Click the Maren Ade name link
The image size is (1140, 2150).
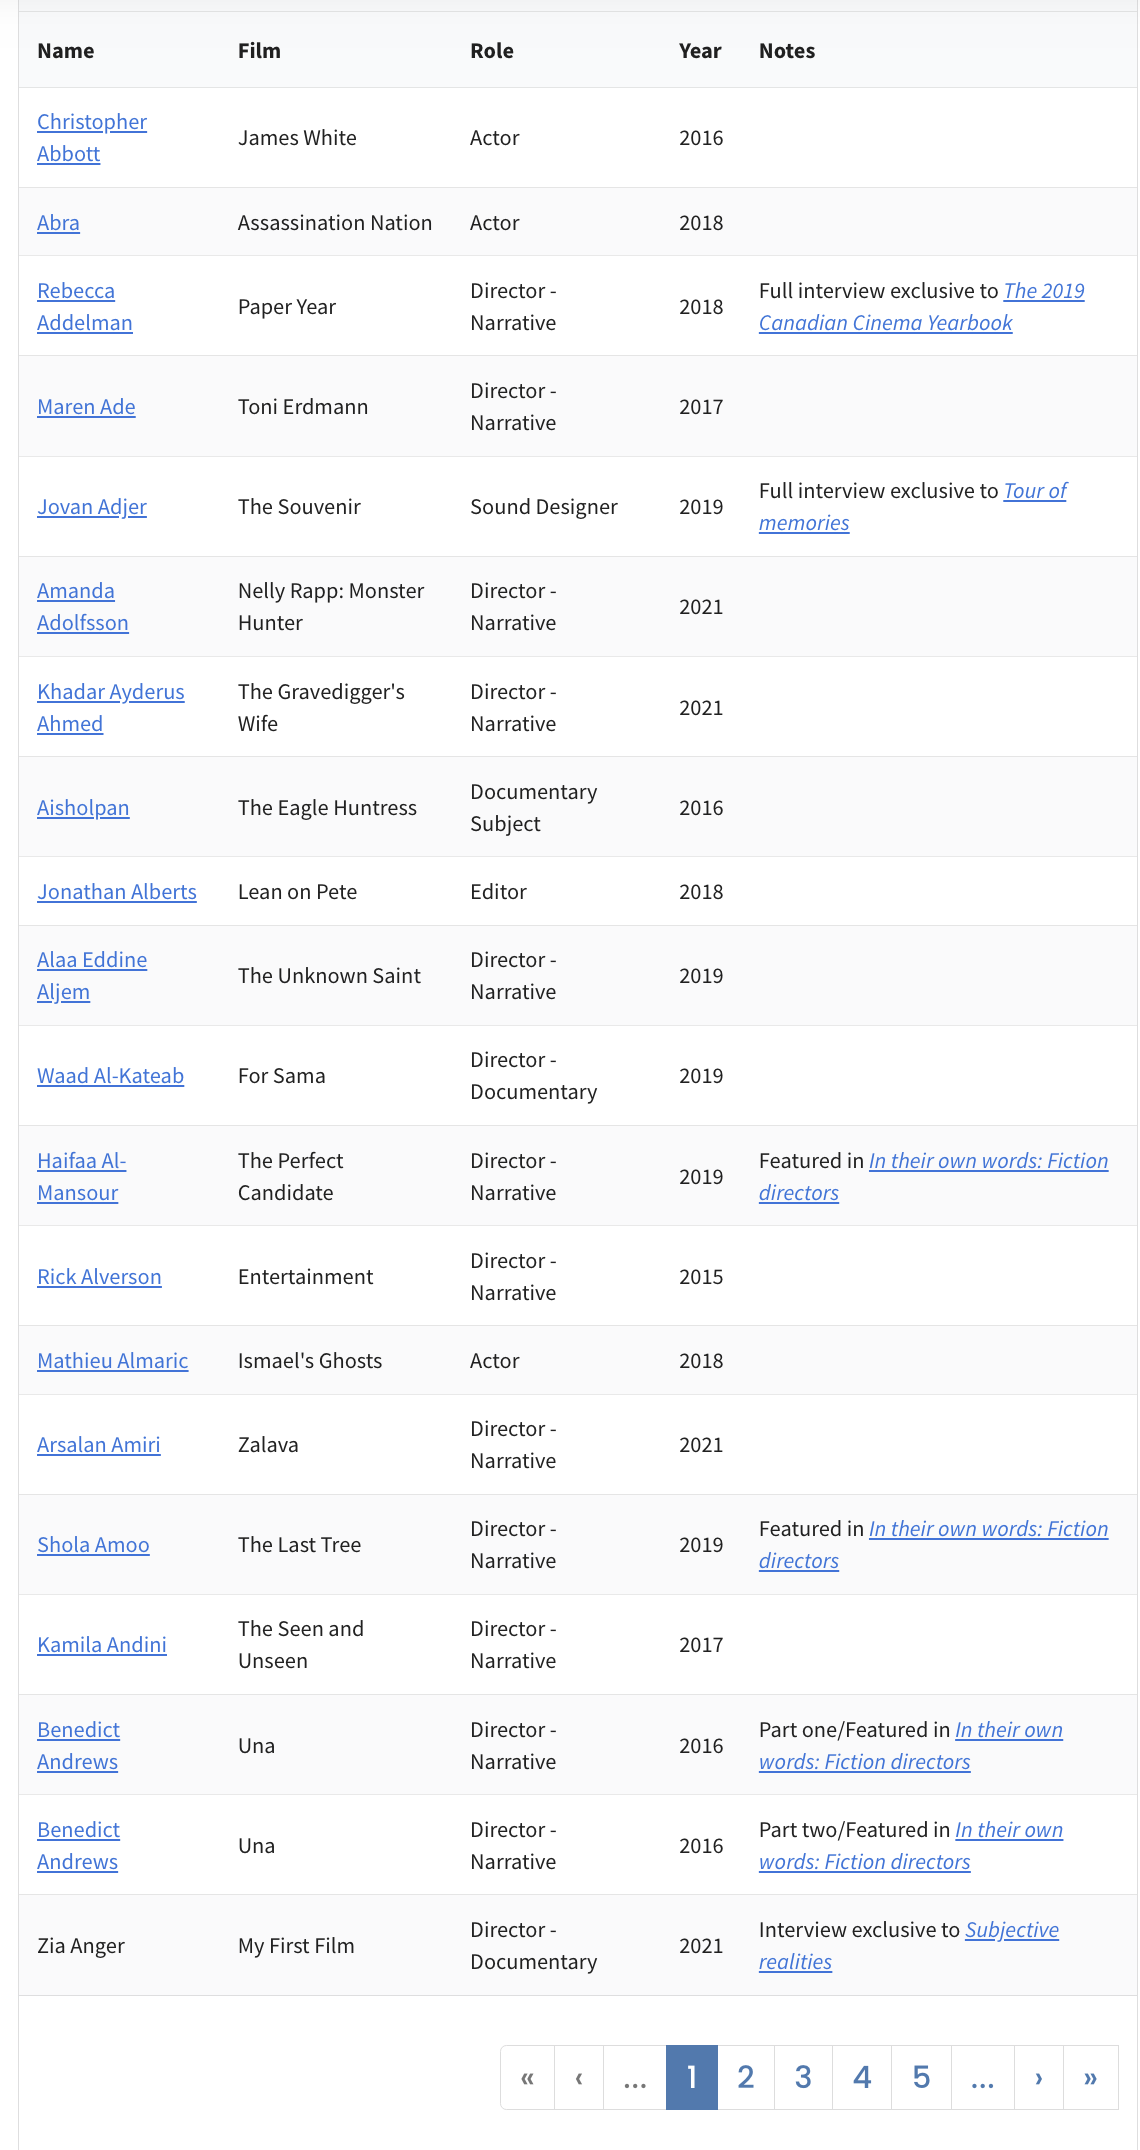click(x=86, y=407)
